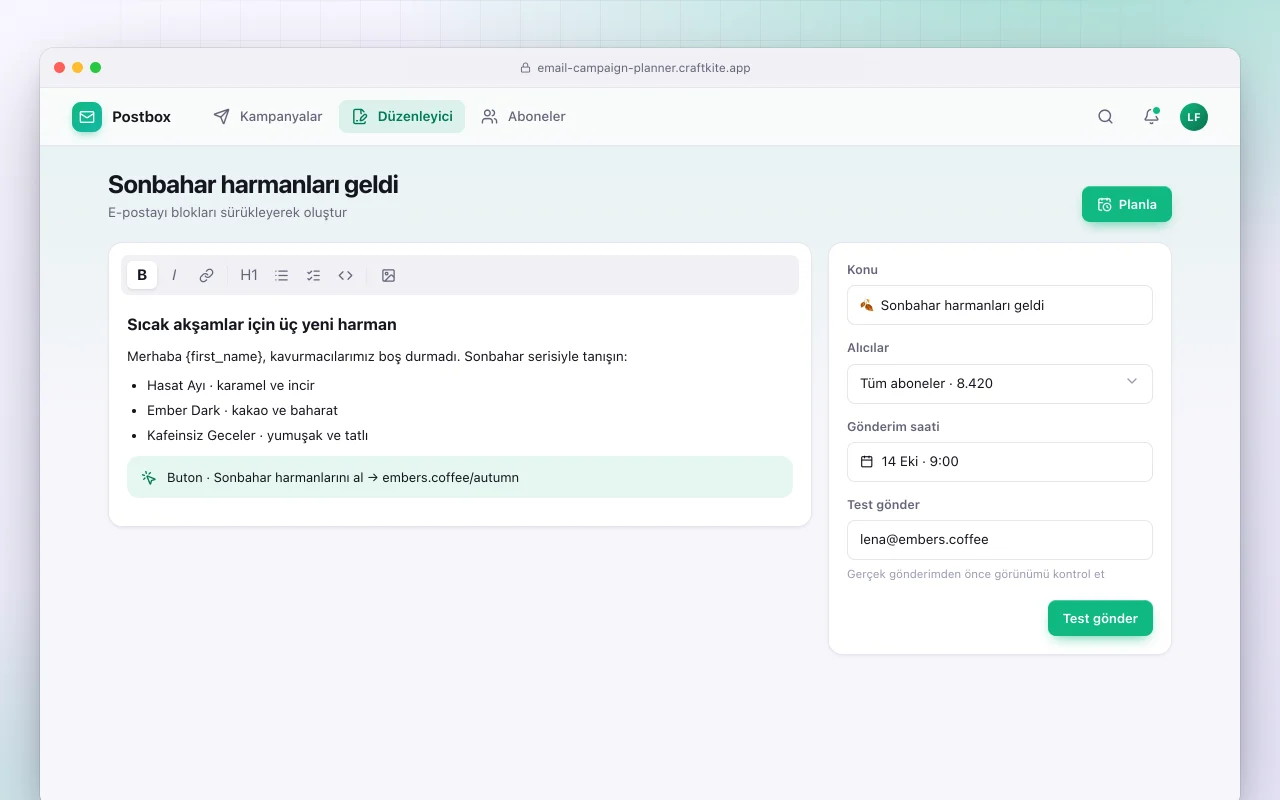This screenshot has width=1280, height=800.
Task: Toggle italic formatting in the editor
Action: [x=174, y=275]
